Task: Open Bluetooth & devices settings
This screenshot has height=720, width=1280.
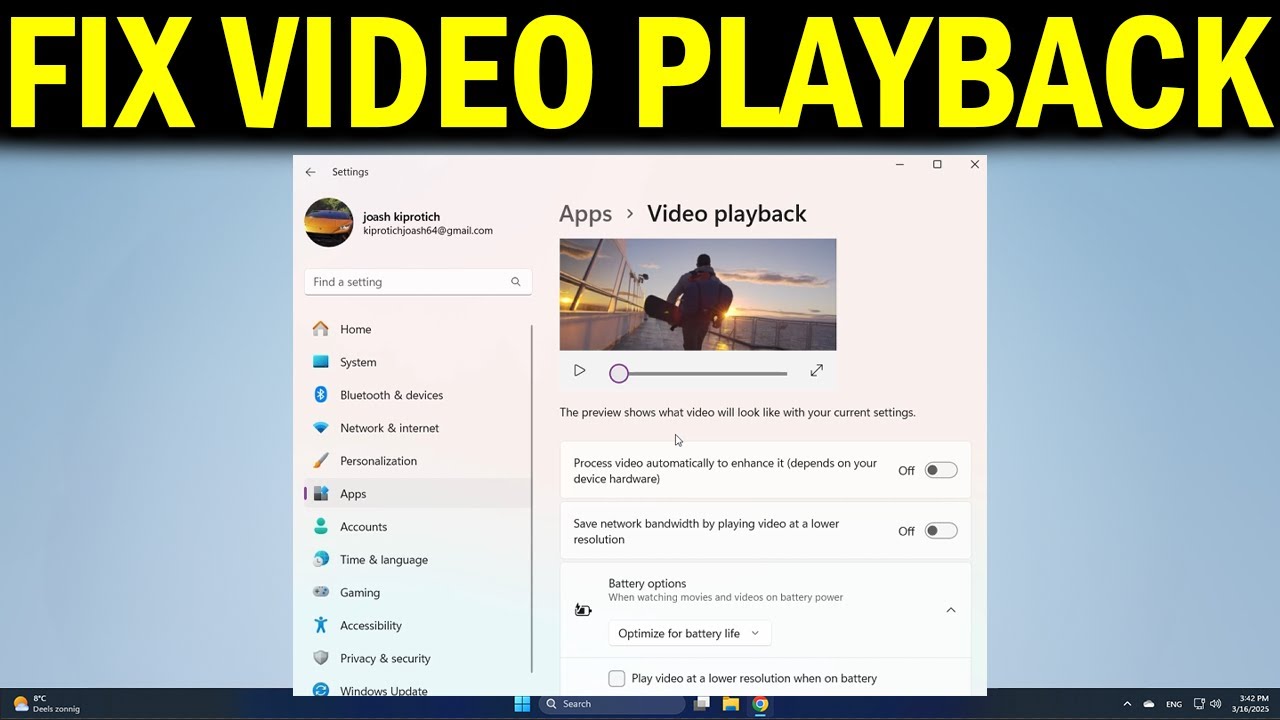Action: click(x=418, y=395)
